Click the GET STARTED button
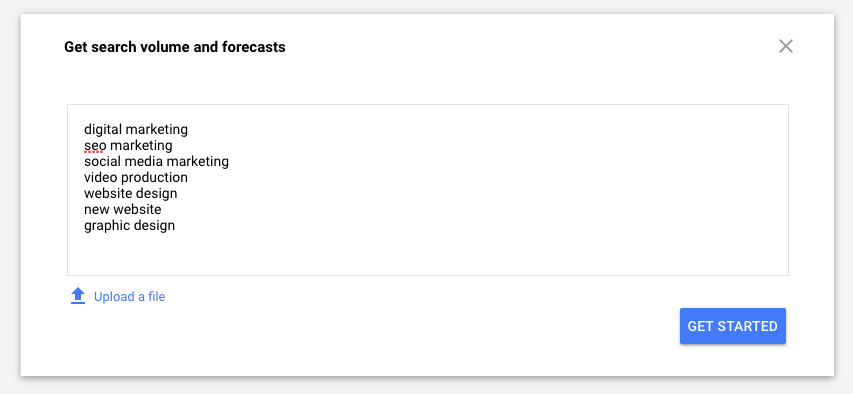Image resolution: width=853 pixels, height=394 pixels. [732, 326]
